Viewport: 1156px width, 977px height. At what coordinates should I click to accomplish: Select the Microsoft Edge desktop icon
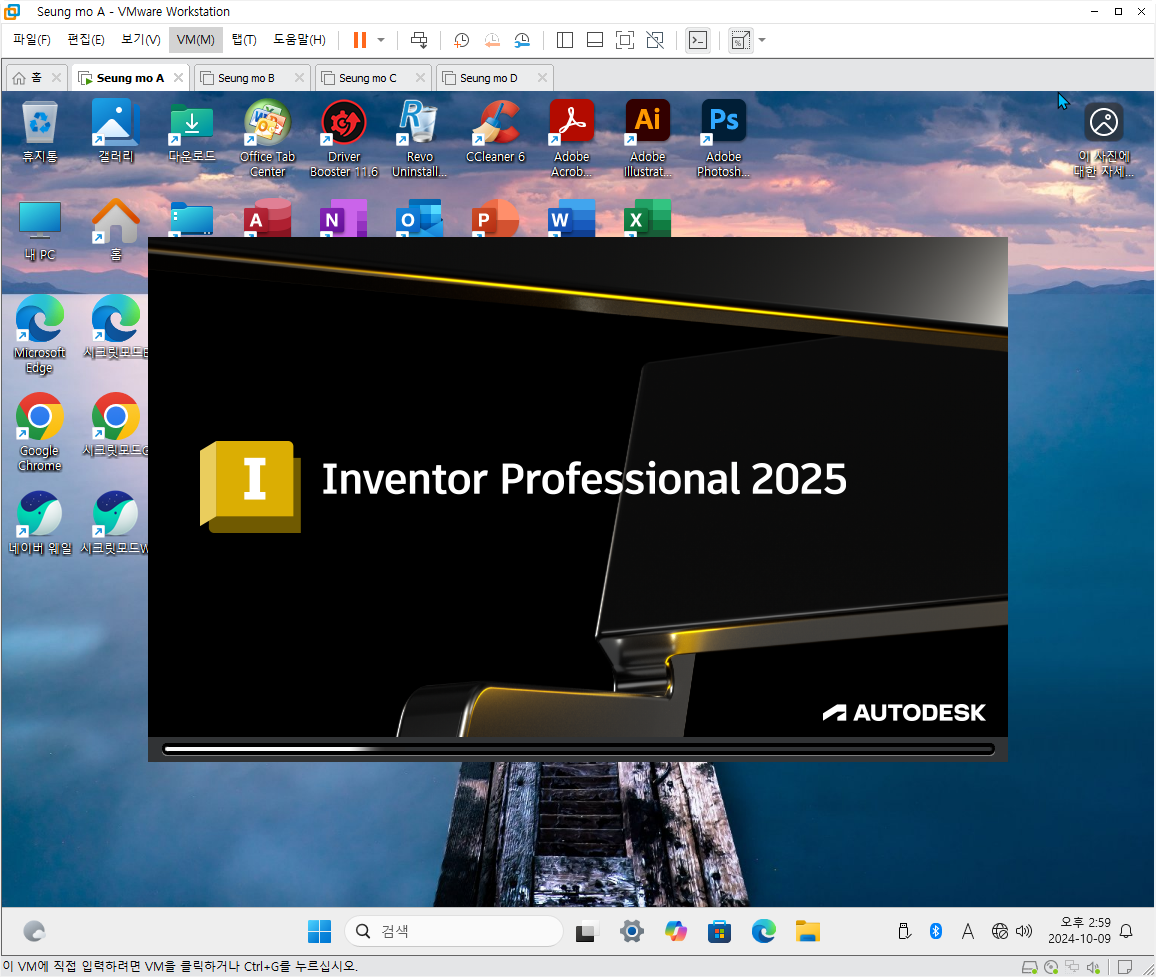(40, 335)
